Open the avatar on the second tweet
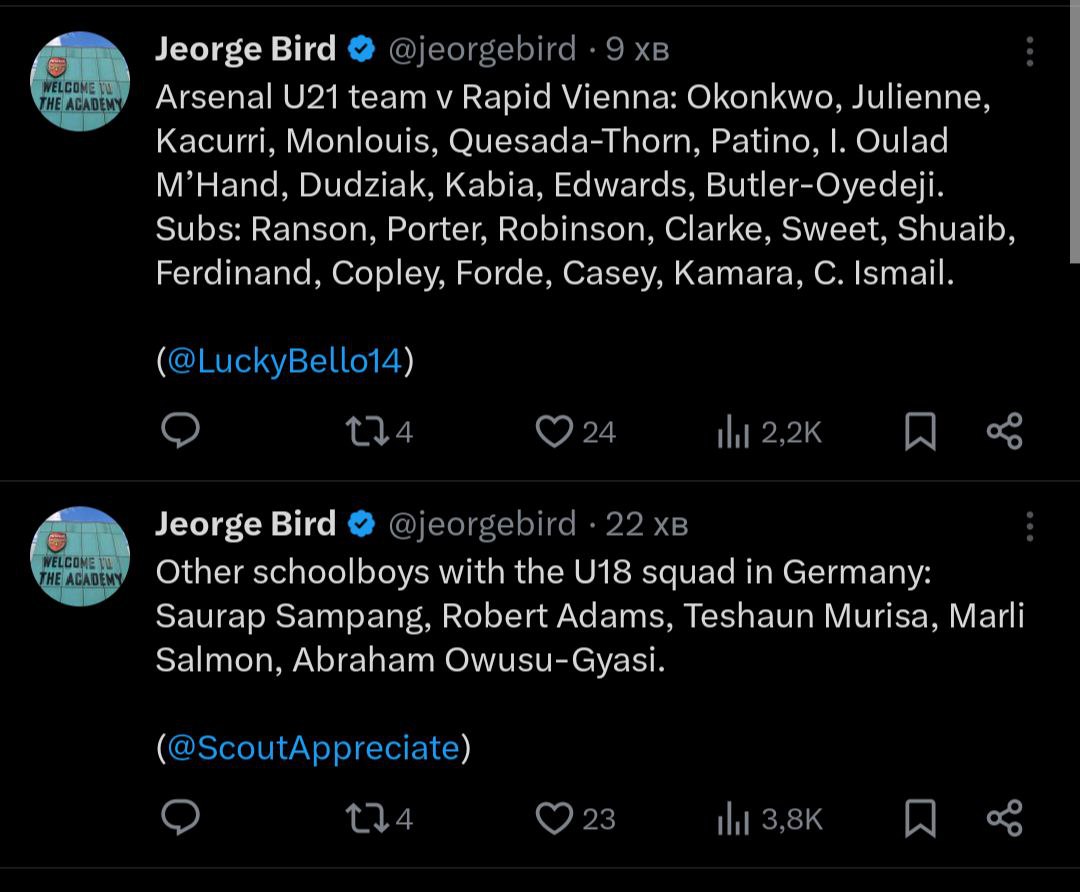1080x892 pixels. tap(81, 556)
